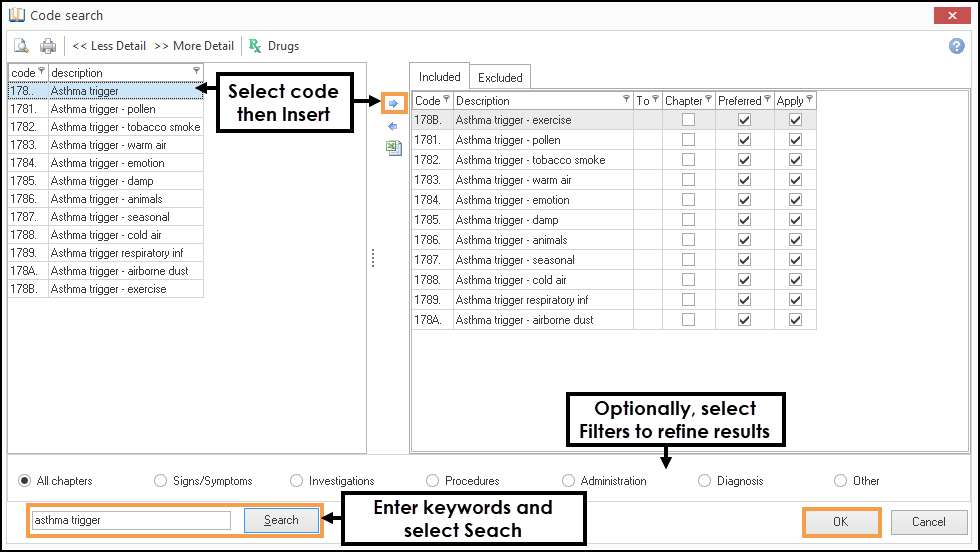Screen dimensions: 980x552
Task: Click the blue remove left arrow
Action: tap(393, 126)
